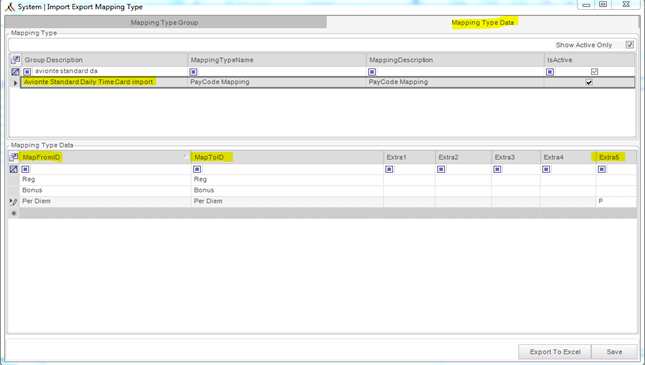Select the 'PayCode Mapping' MappingTypeName cell
This screenshot has height=365, width=645.
(x=277, y=82)
